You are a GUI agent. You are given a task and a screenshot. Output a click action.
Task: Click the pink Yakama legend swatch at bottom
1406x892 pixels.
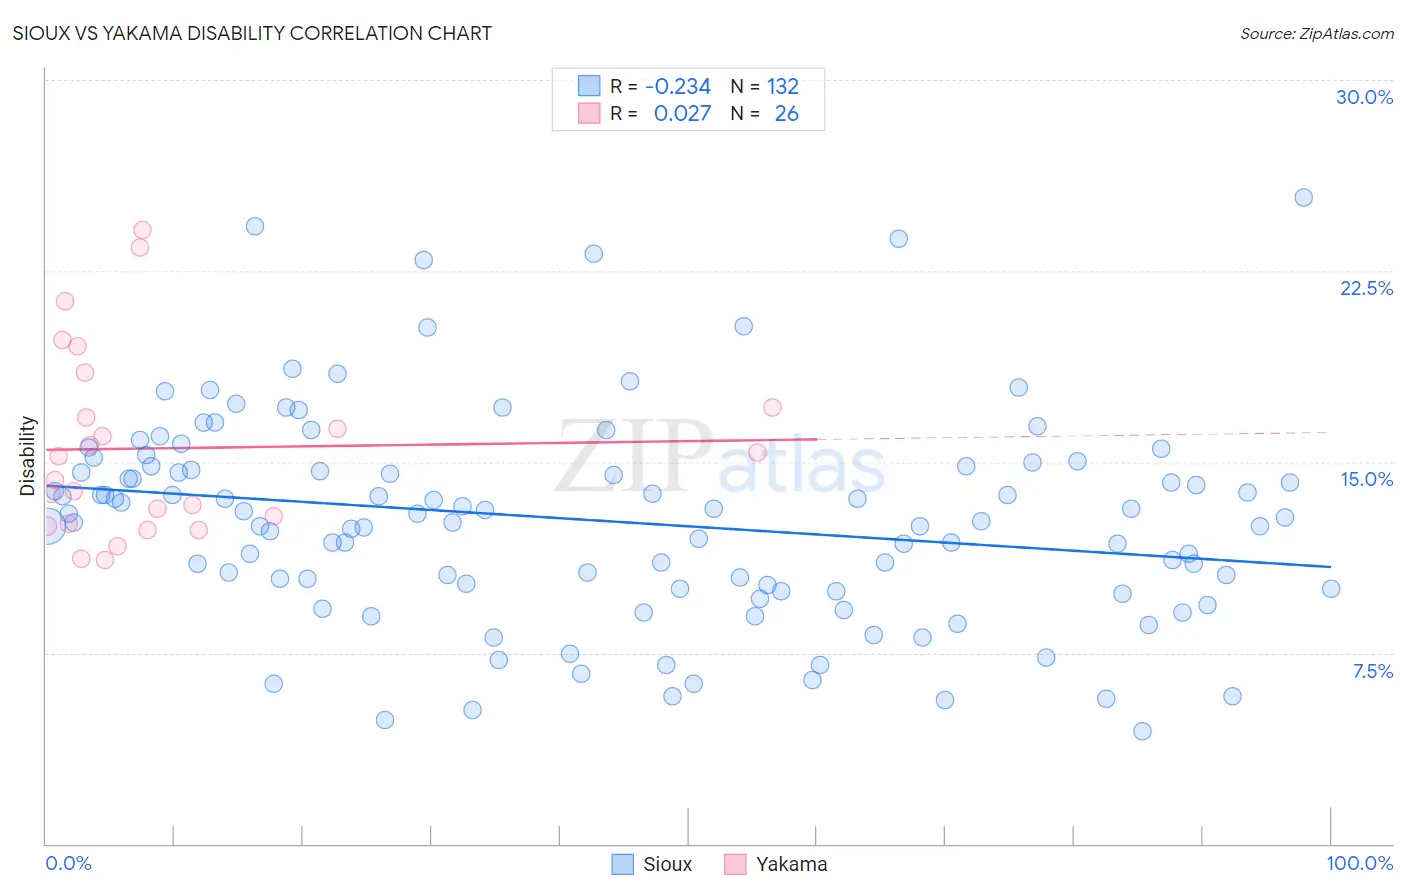pos(735,864)
